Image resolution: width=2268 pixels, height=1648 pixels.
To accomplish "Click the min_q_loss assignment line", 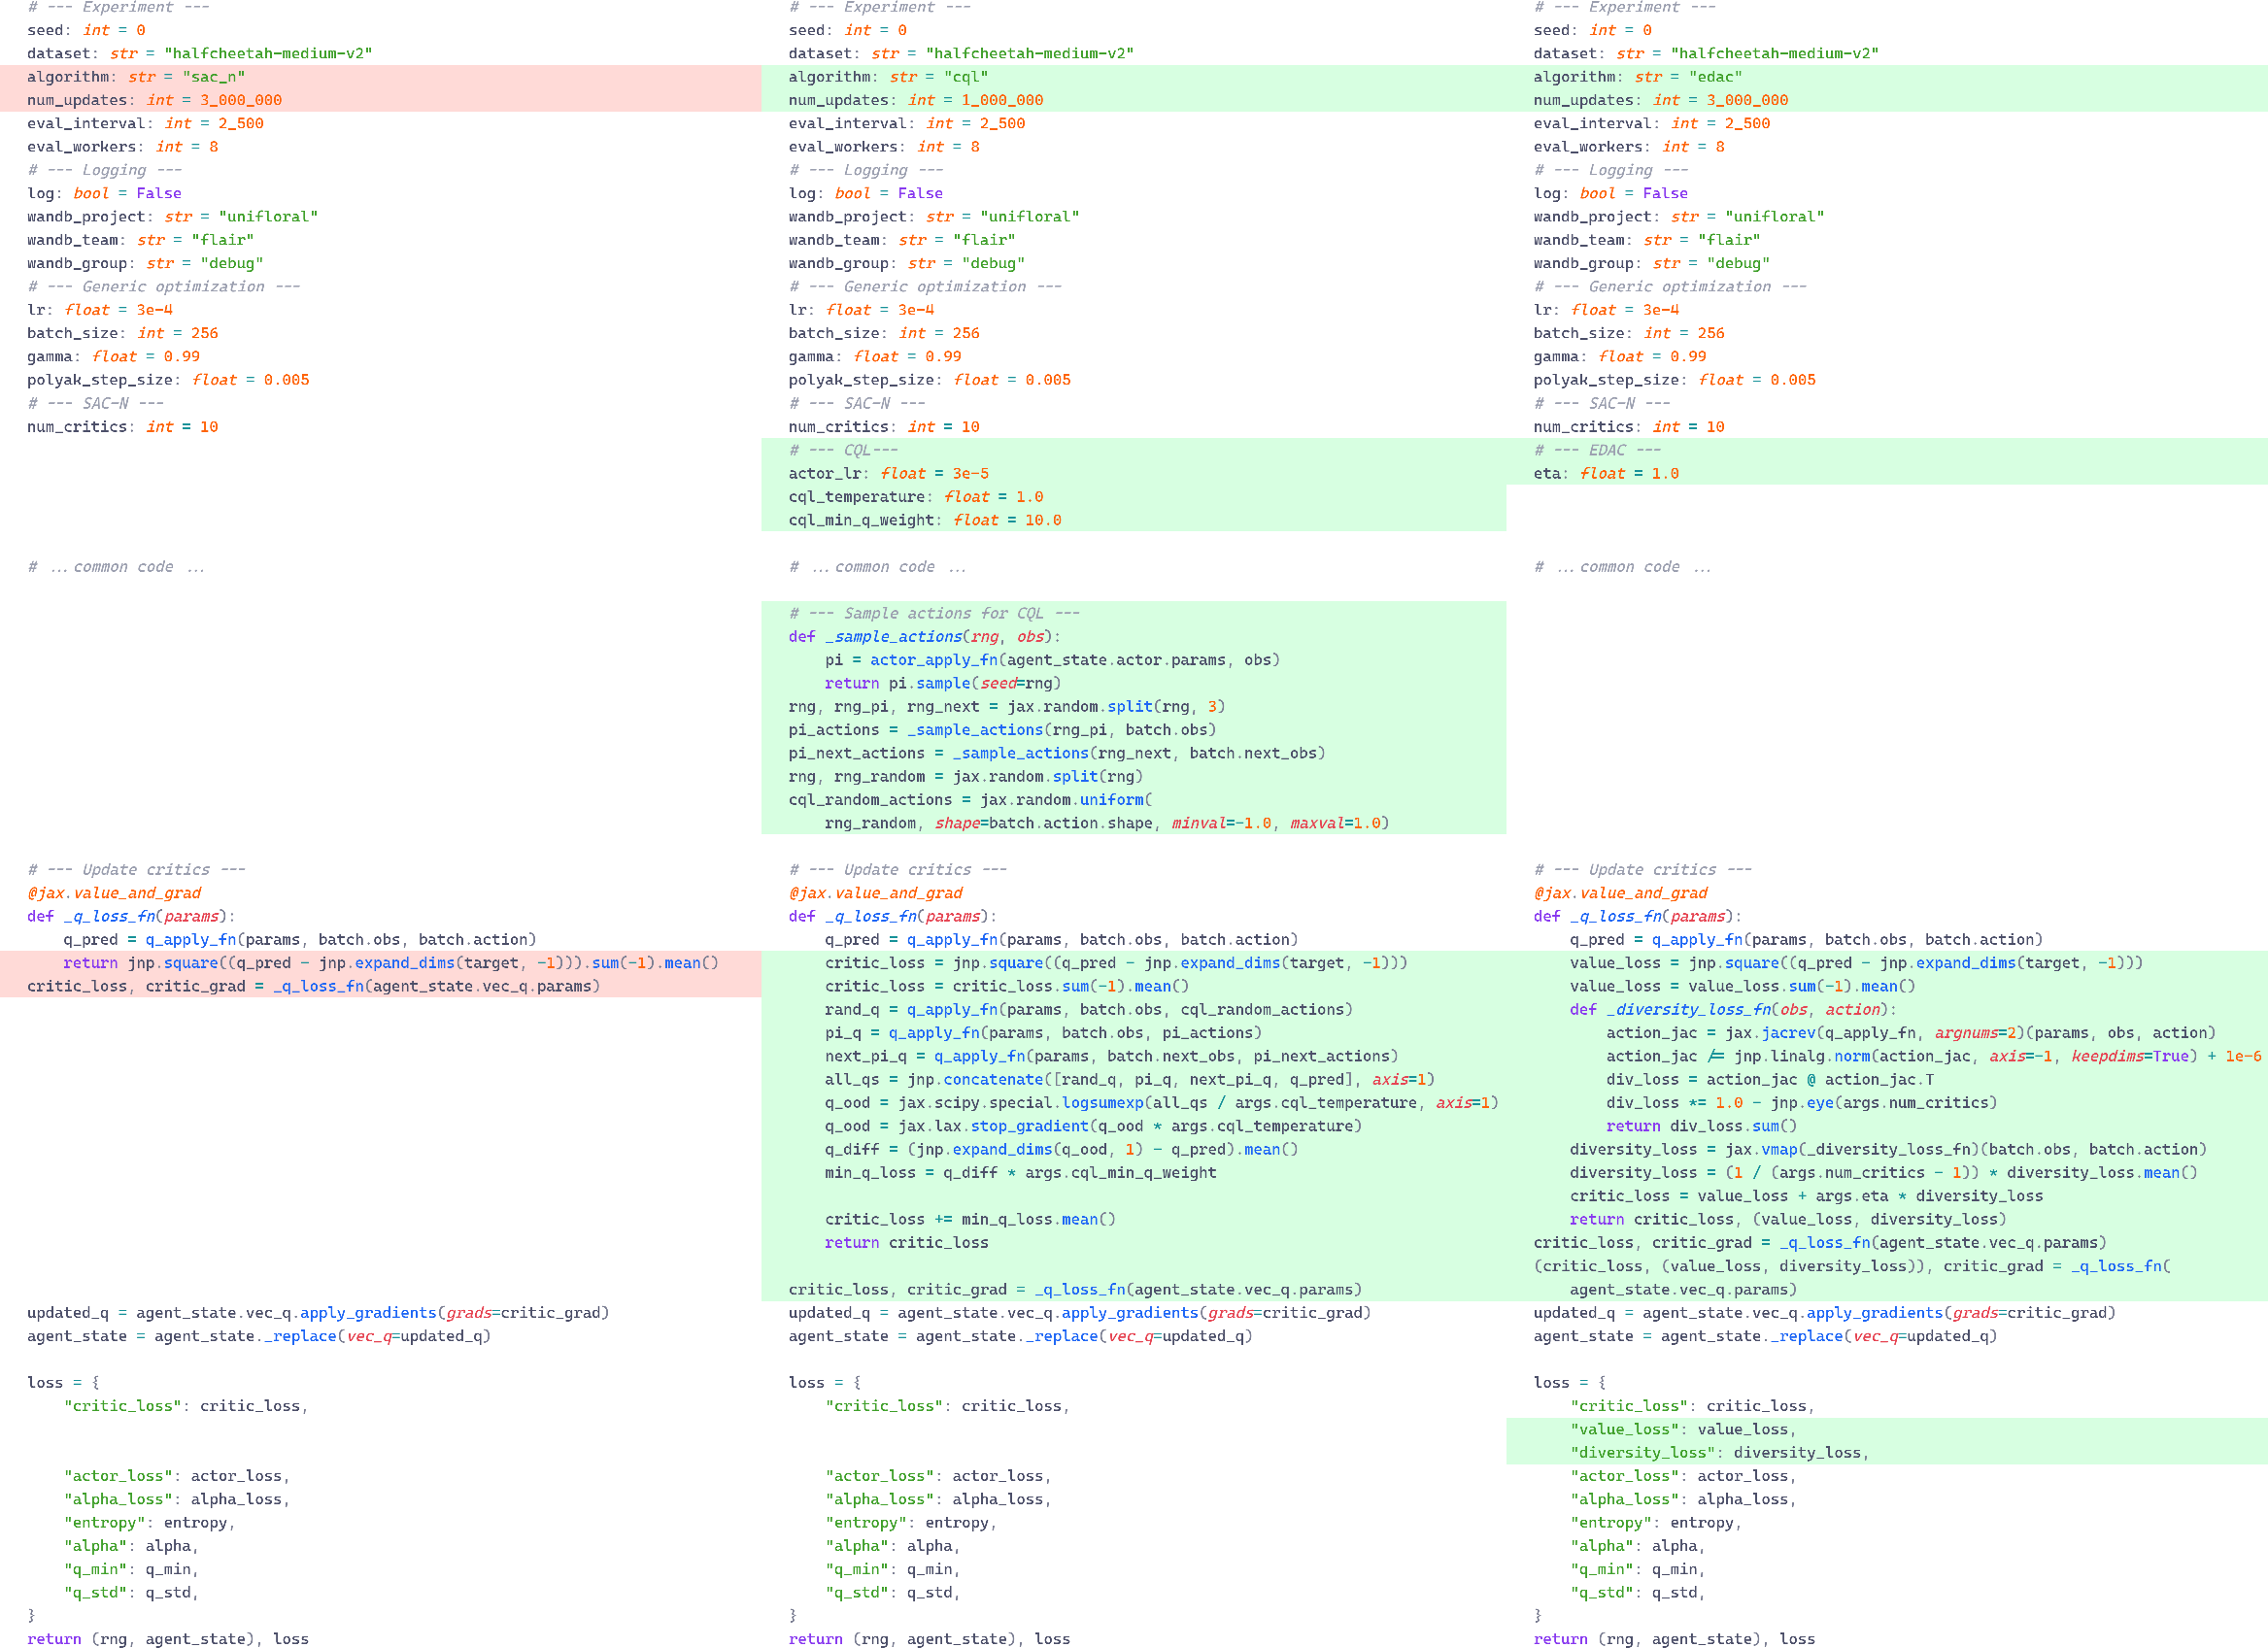I will pyautogui.click(x=1020, y=1172).
